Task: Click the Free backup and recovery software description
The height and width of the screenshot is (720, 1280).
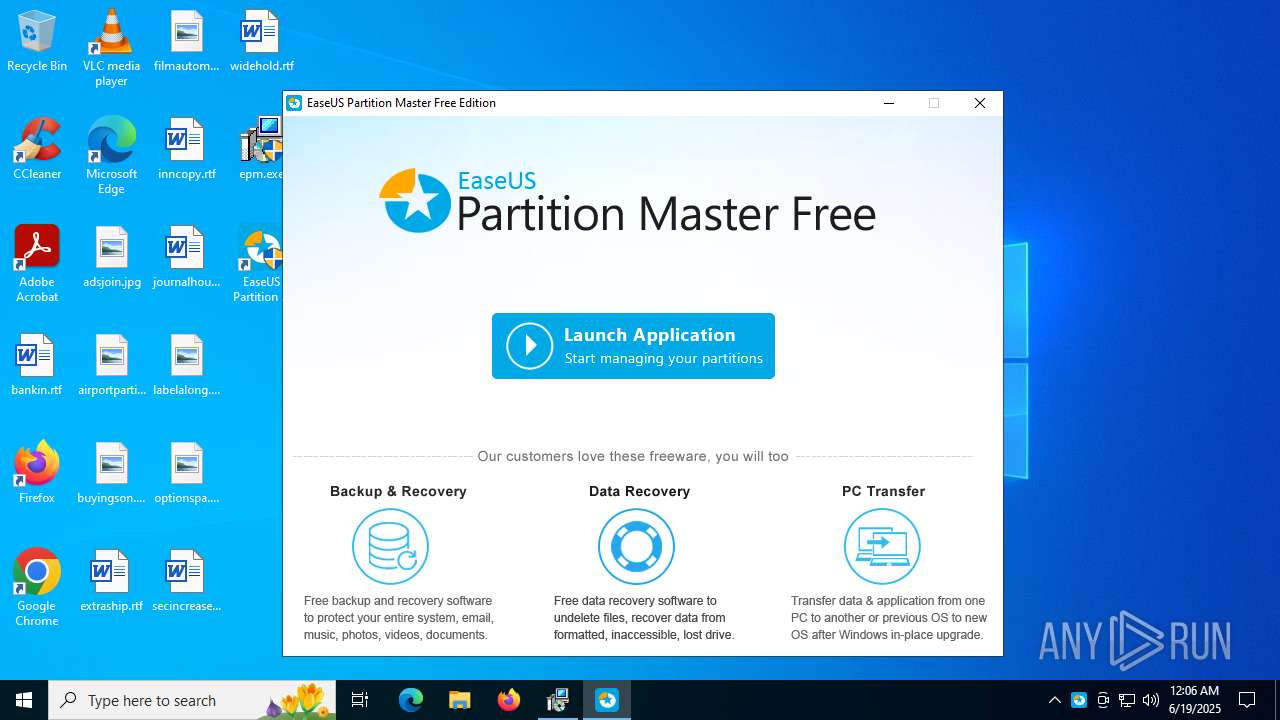Action: pyautogui.click(x=398, y=618)
